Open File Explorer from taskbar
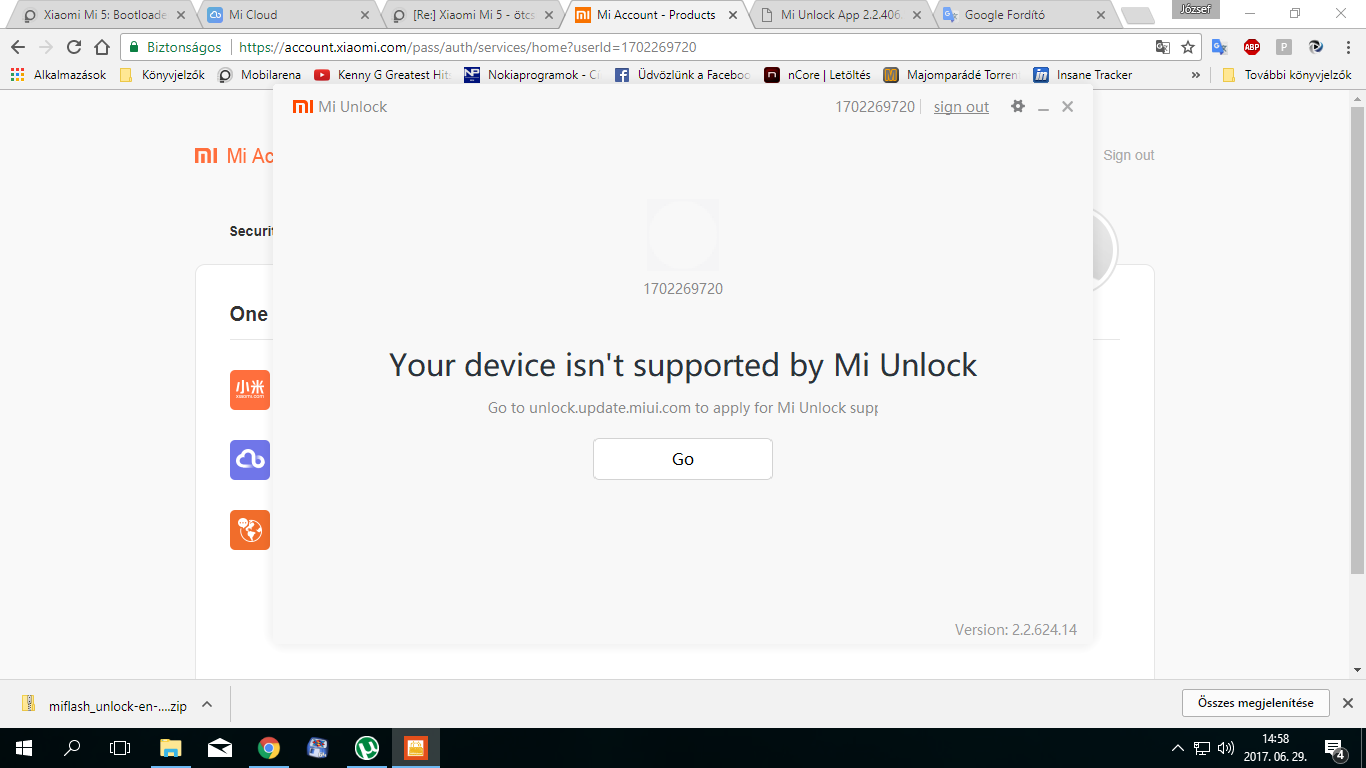 [172, 748]
